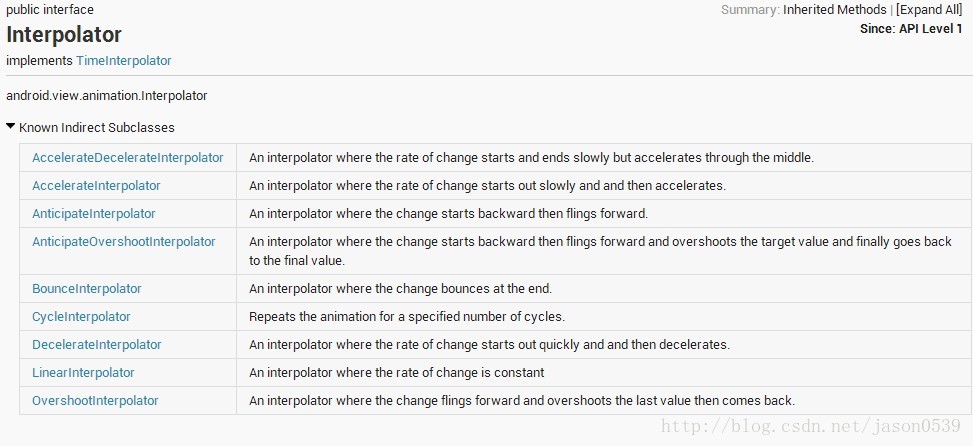Open AnticipateOvershootInterpolator class page
973x446 pixels.
click(124, 242)
